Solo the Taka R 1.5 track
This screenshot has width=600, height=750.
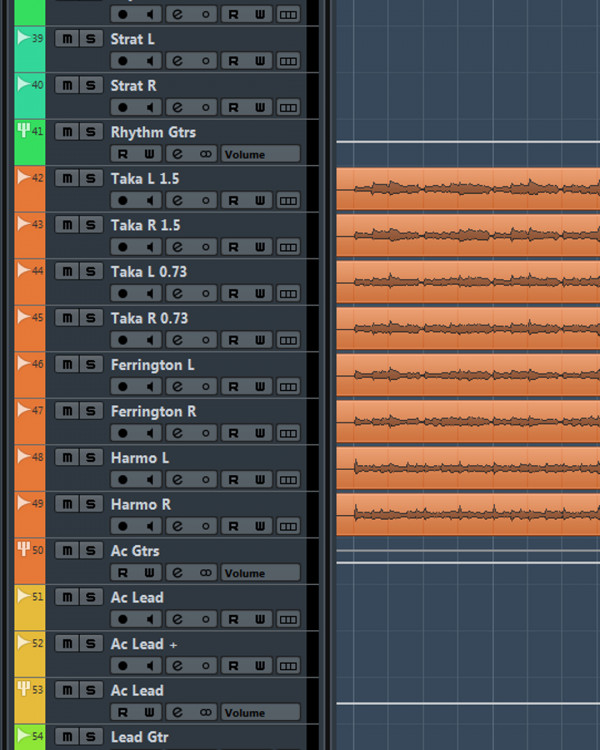(x=91, y=225)
